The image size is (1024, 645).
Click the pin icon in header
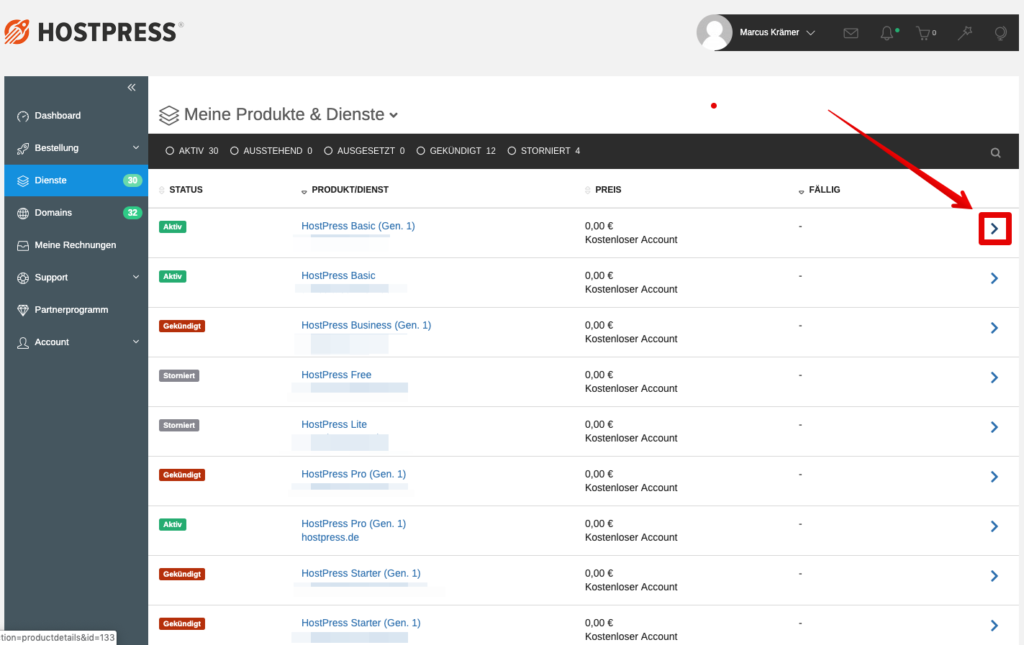pyautogui.click(x=965, y=33)
